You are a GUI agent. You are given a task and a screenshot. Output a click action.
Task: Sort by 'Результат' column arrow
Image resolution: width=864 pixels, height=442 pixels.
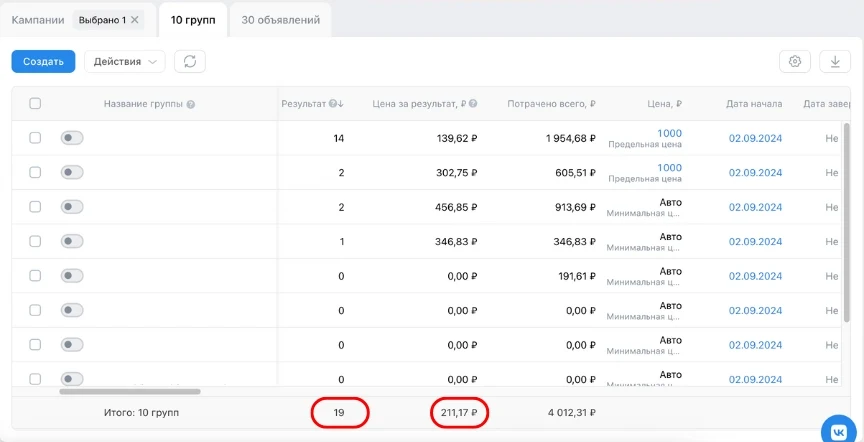341,104
